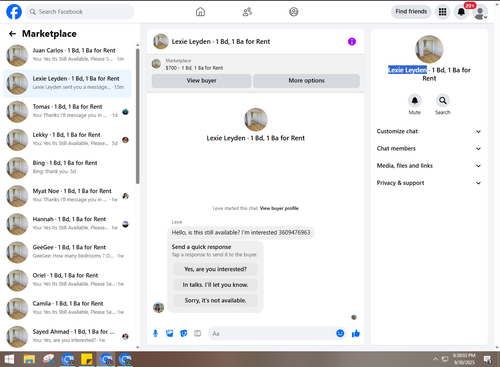The height and width of the screenshot is (367, 500).
Task: Open Hannah conversation
Action: point(67,224)
